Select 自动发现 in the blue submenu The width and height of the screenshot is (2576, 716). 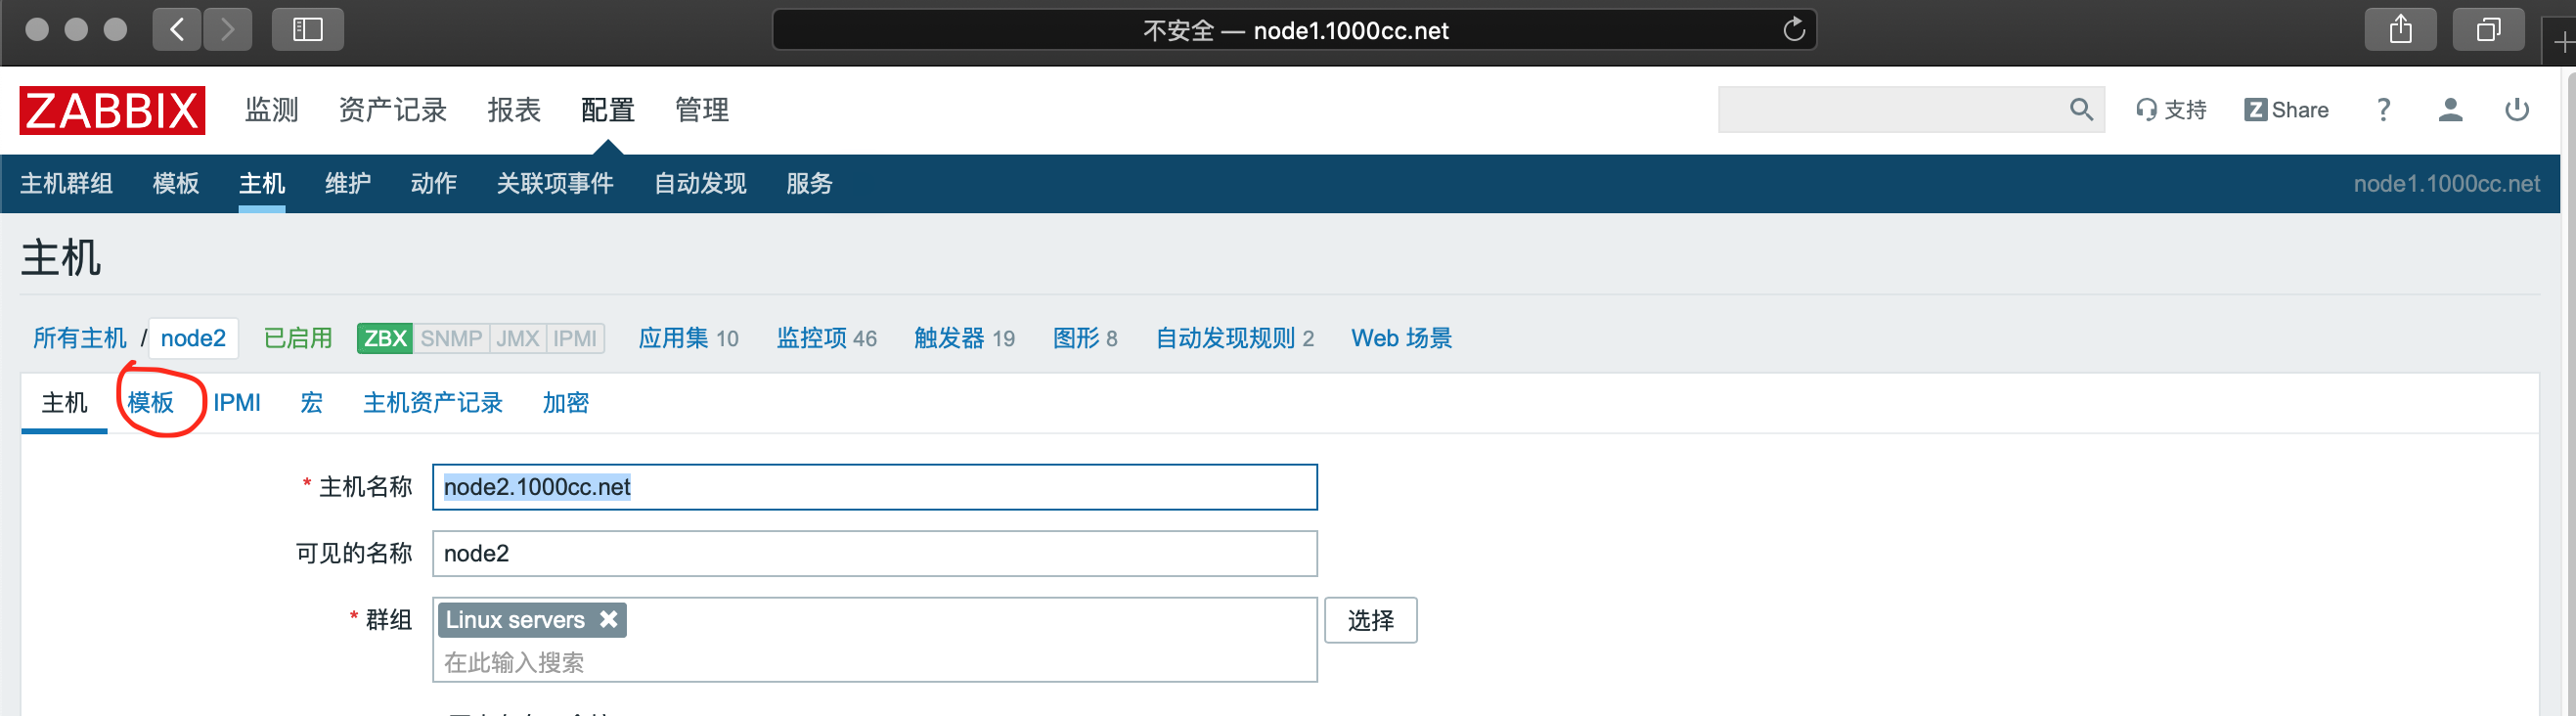pos(699,184)
